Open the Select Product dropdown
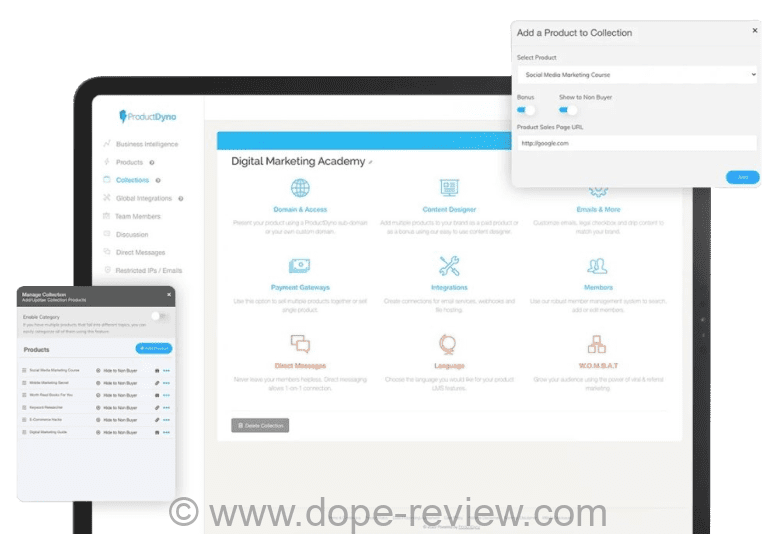This screenshot has width=779, height=534. pos(637,74)
